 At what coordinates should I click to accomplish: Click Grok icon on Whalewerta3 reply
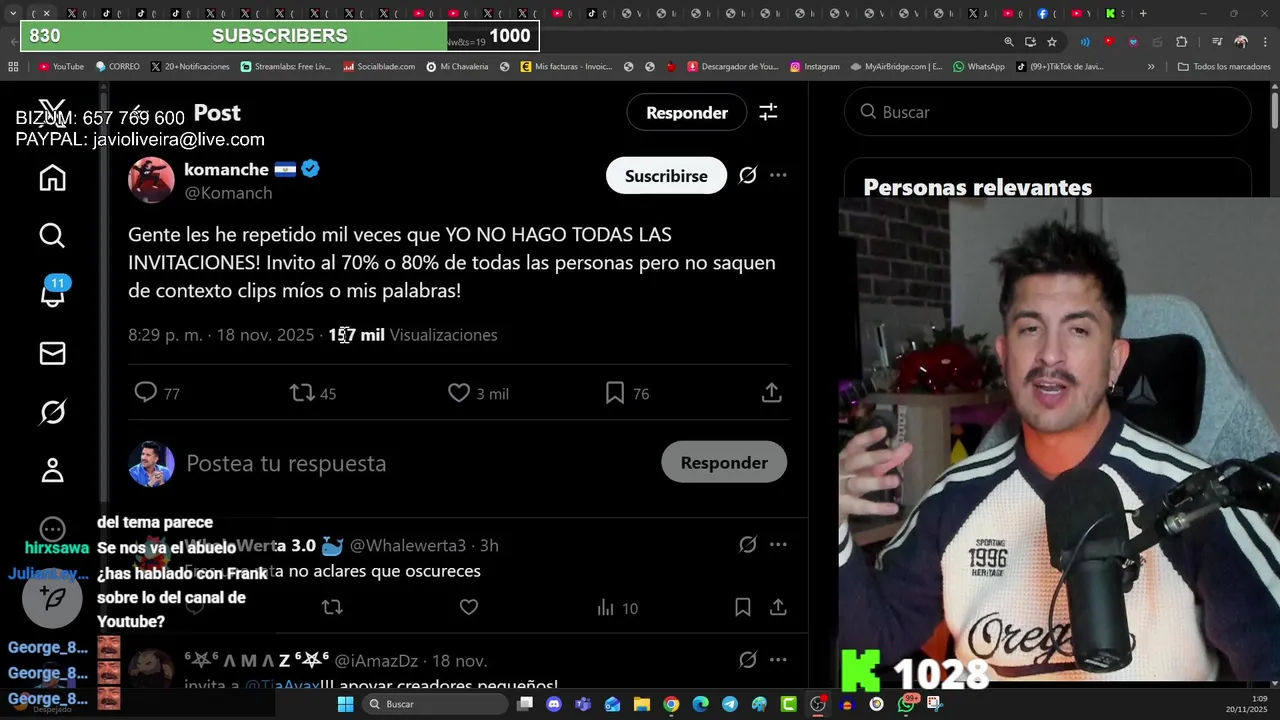pos(747,545)
